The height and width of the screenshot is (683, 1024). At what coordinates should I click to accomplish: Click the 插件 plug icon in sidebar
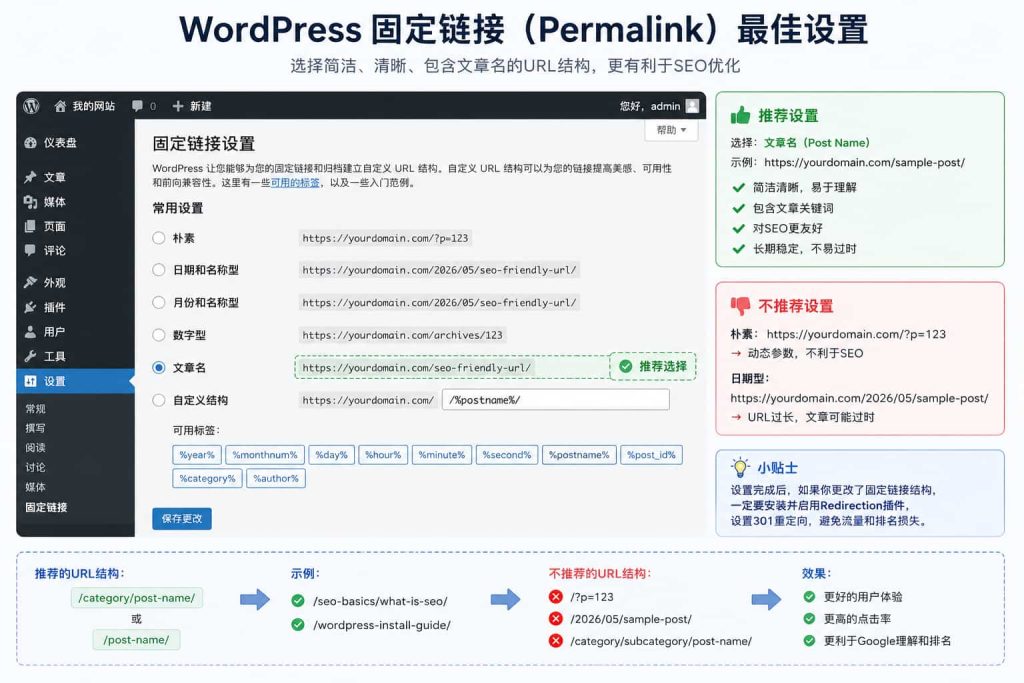pos(30,307)
